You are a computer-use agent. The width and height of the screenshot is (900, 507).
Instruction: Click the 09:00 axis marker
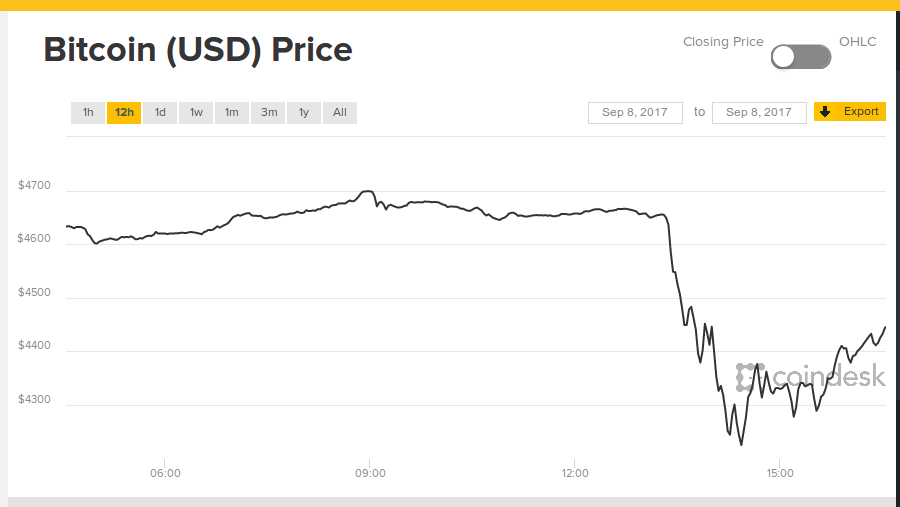tap(370, 473)
